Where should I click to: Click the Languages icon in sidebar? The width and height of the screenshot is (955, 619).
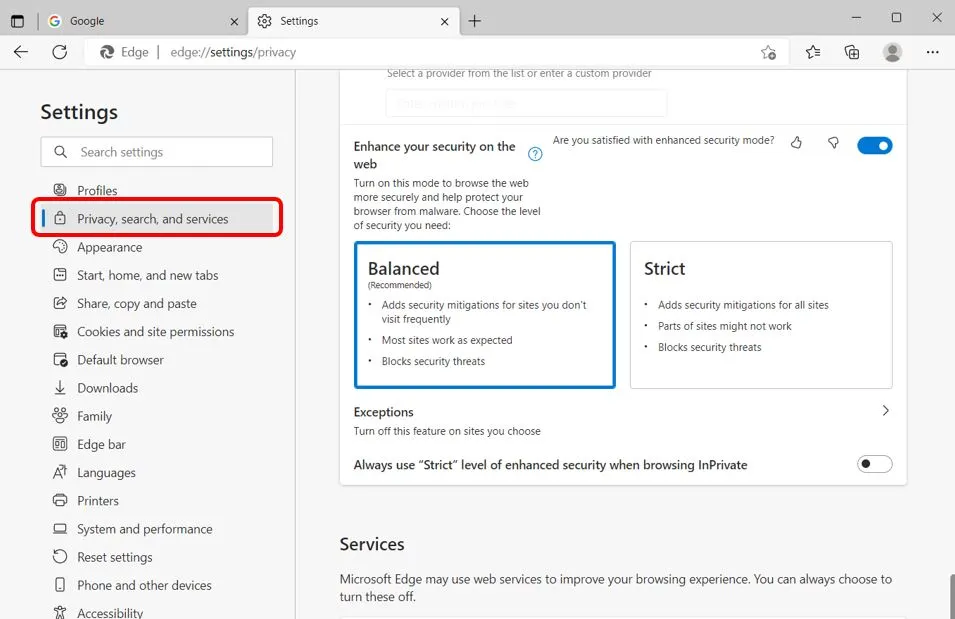[x=60, y=472]
